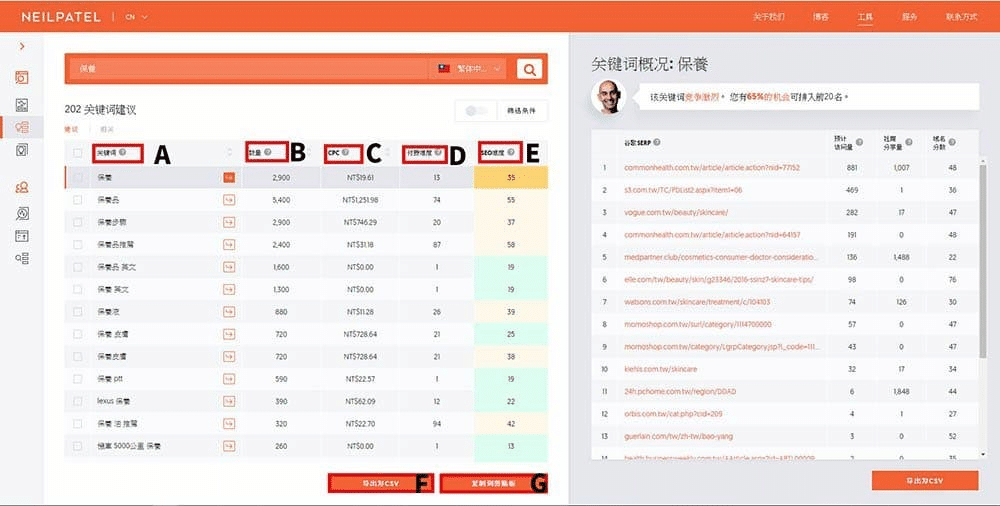Image resolution: width=1000 pixels, height=506 pixels.
Task: Click the arrow icon in the 1,600 volume row
Action: [229, 267]
